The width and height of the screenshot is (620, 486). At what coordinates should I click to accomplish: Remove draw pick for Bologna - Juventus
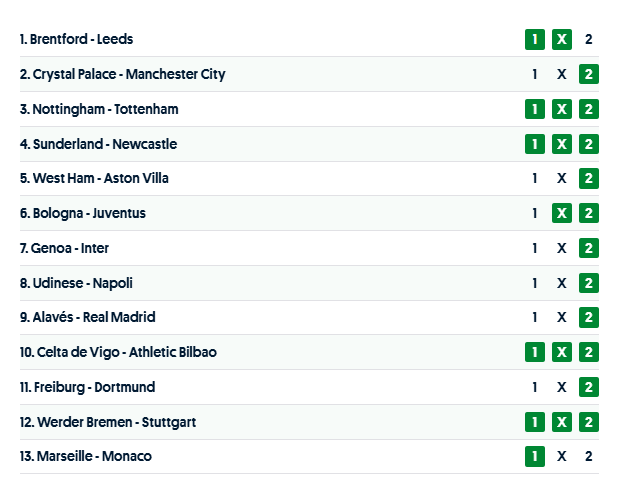pos(562,213)
